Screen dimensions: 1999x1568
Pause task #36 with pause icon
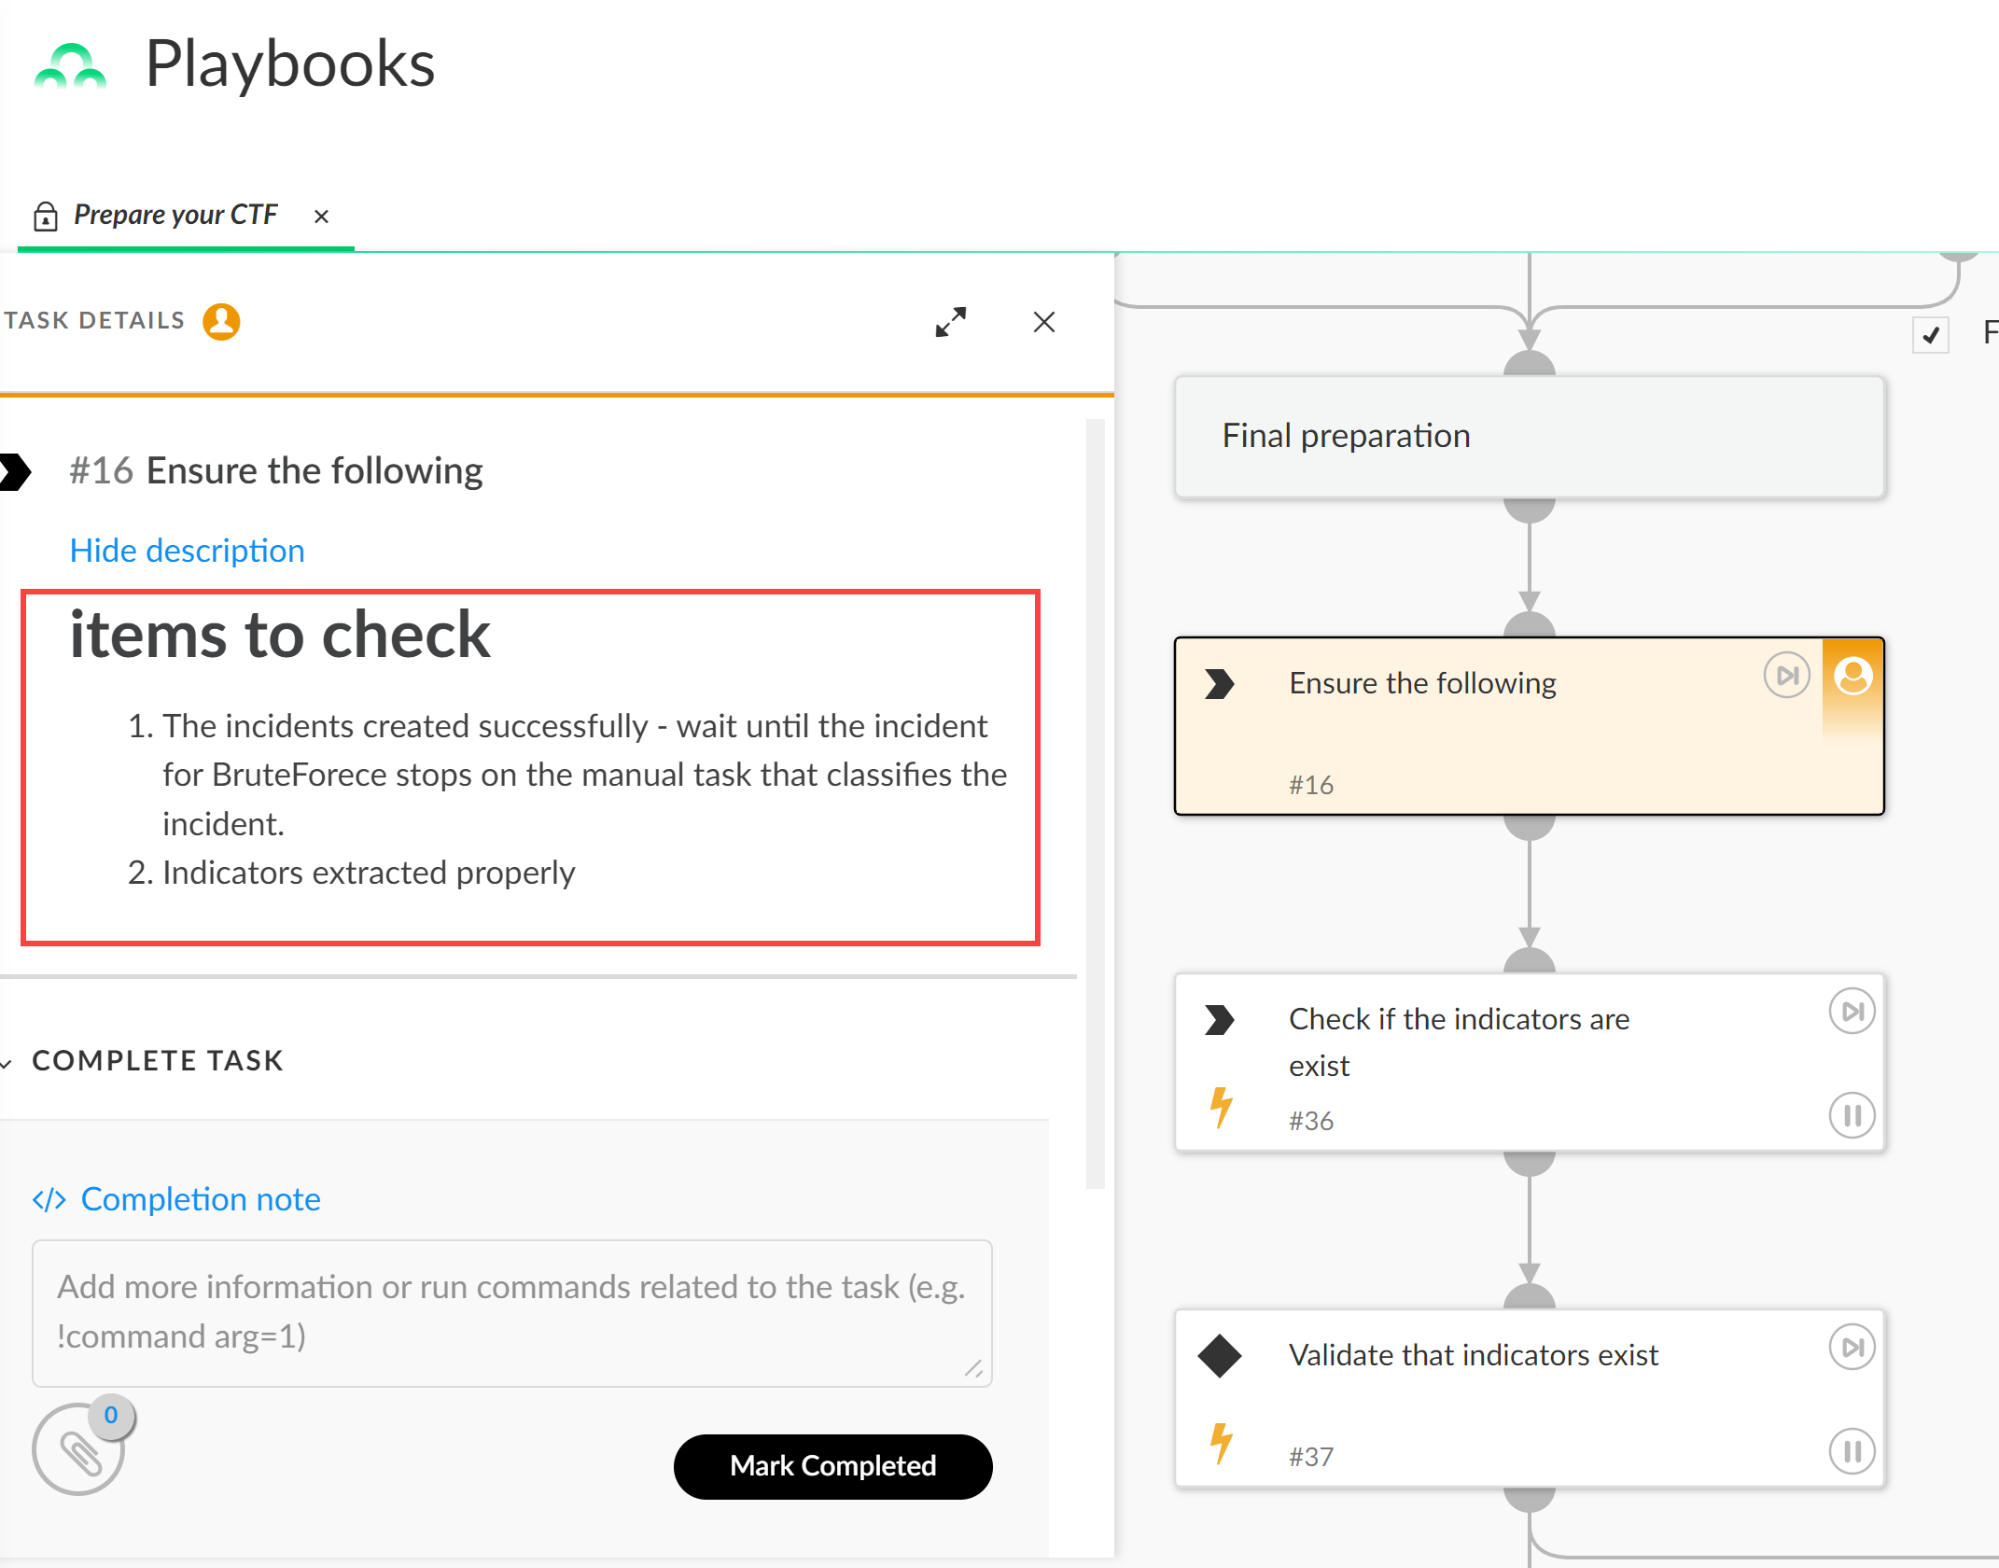pos(1851,1115)
